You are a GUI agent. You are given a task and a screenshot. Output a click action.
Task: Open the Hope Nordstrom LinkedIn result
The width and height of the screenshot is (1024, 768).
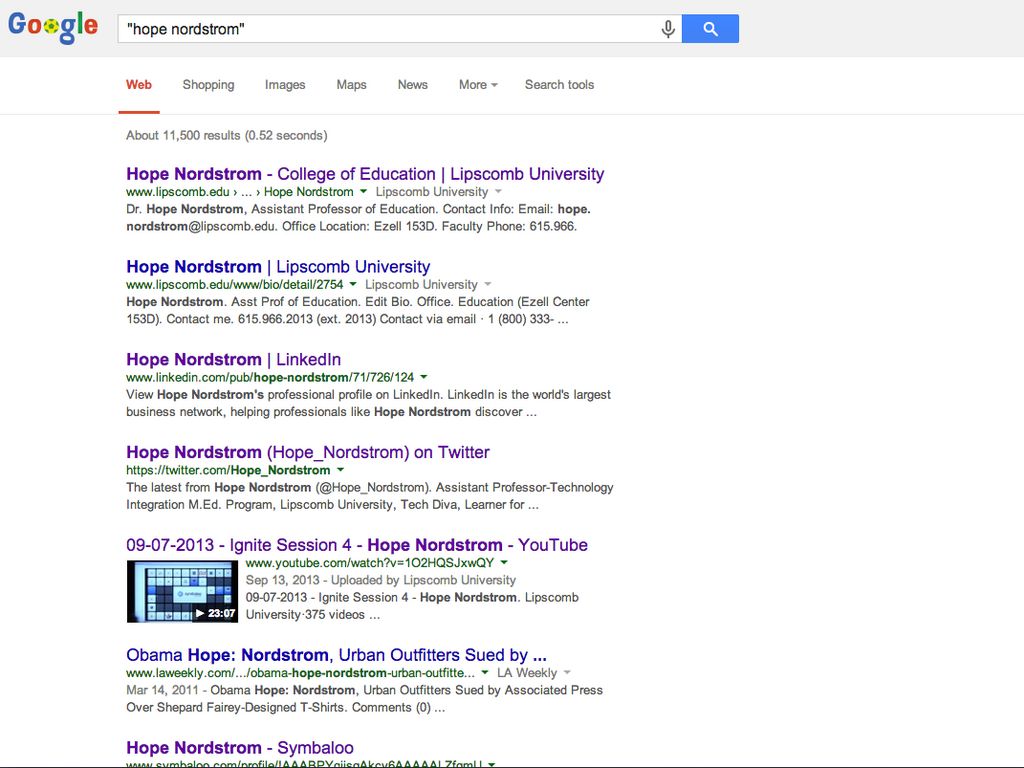tap(233, 360)
